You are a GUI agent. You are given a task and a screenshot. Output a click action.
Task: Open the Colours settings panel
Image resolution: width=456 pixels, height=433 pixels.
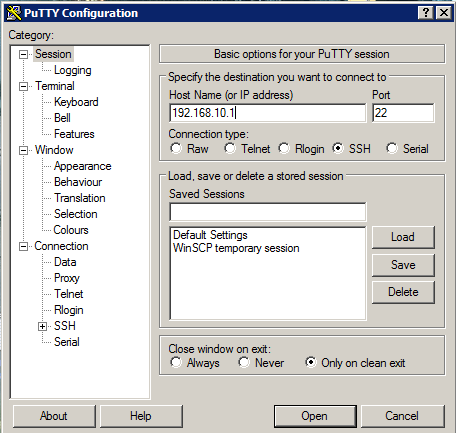click(x=71, y=230)
